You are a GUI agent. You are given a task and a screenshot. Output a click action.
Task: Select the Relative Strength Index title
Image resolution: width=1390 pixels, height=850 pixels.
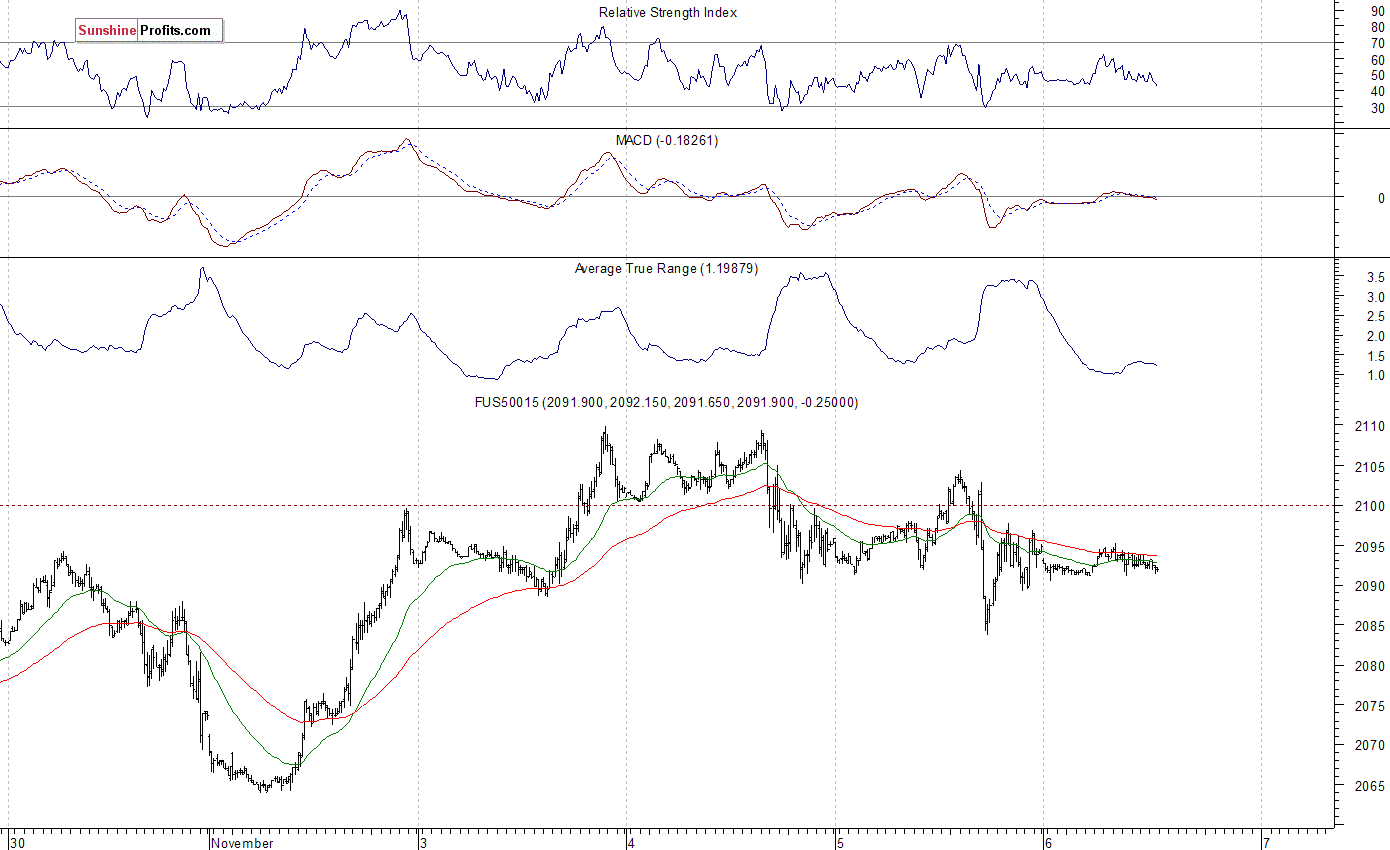click(x=668, y=12)
